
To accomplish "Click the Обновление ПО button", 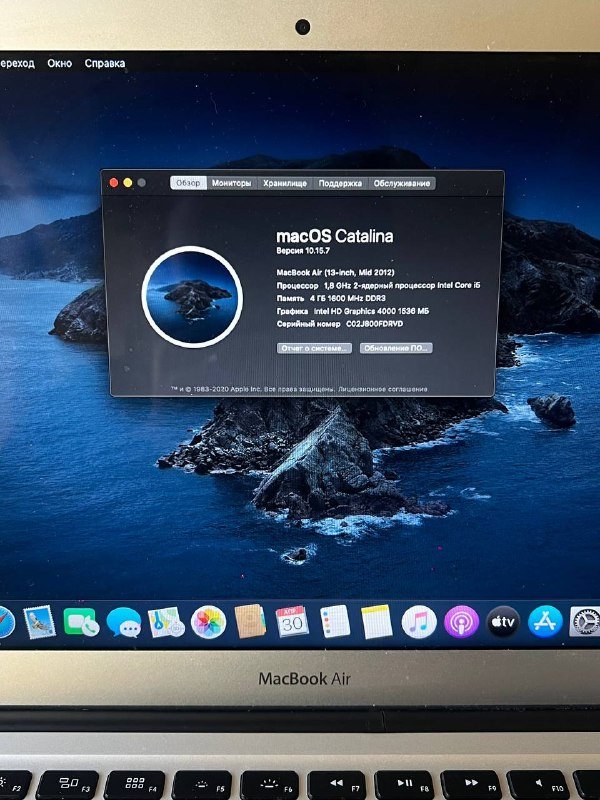I will (396, 348).
